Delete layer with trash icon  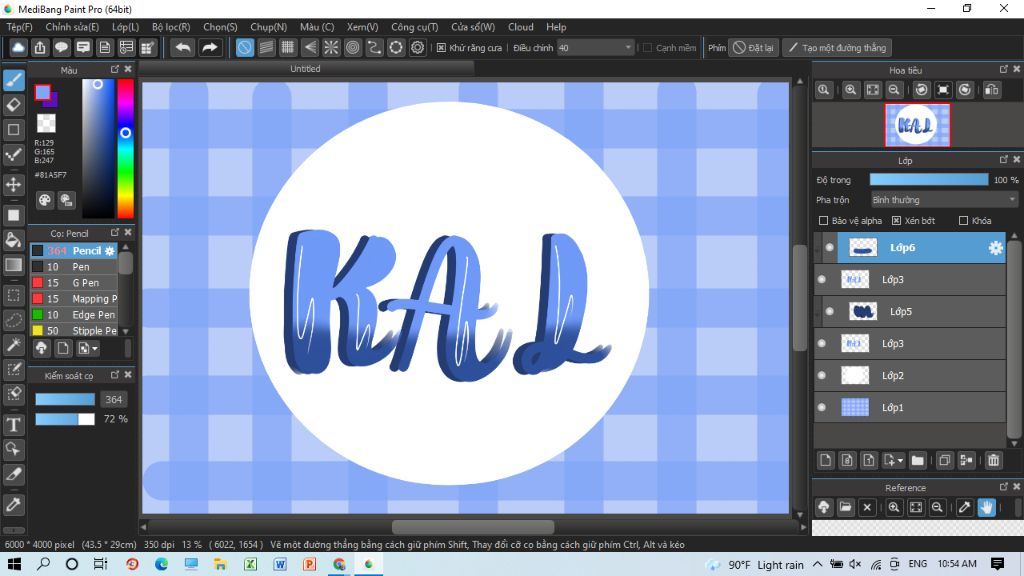pyautogui.click(x=993, y=460)
